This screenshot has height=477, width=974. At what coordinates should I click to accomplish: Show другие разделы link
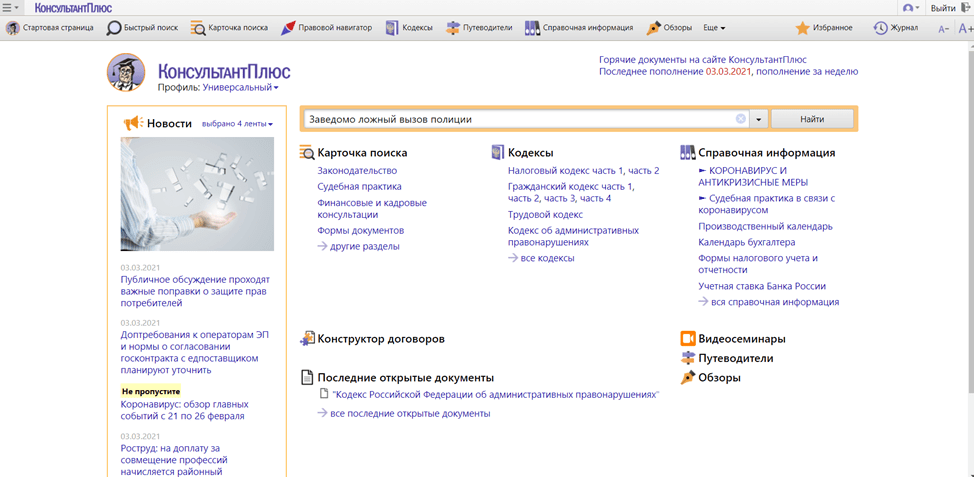click(x=365, y=247)
